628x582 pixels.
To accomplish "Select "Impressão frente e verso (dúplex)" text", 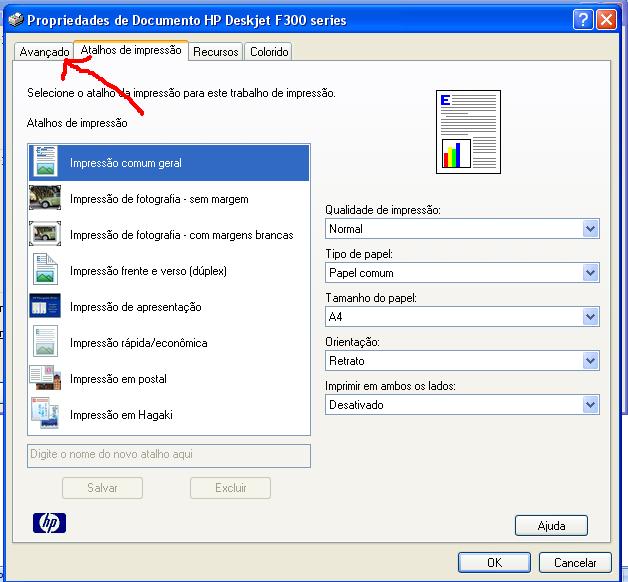I will coord(148,271).
